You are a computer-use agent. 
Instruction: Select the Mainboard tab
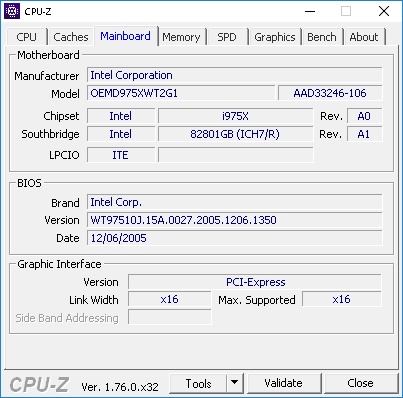pos(126,36)
